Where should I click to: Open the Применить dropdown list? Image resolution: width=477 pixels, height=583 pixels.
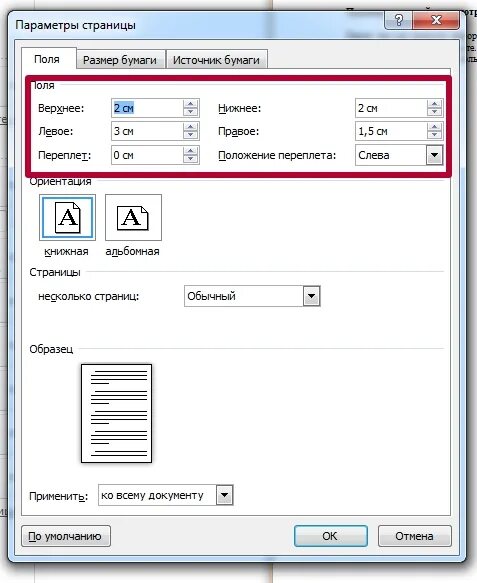[x=224, y=495]
